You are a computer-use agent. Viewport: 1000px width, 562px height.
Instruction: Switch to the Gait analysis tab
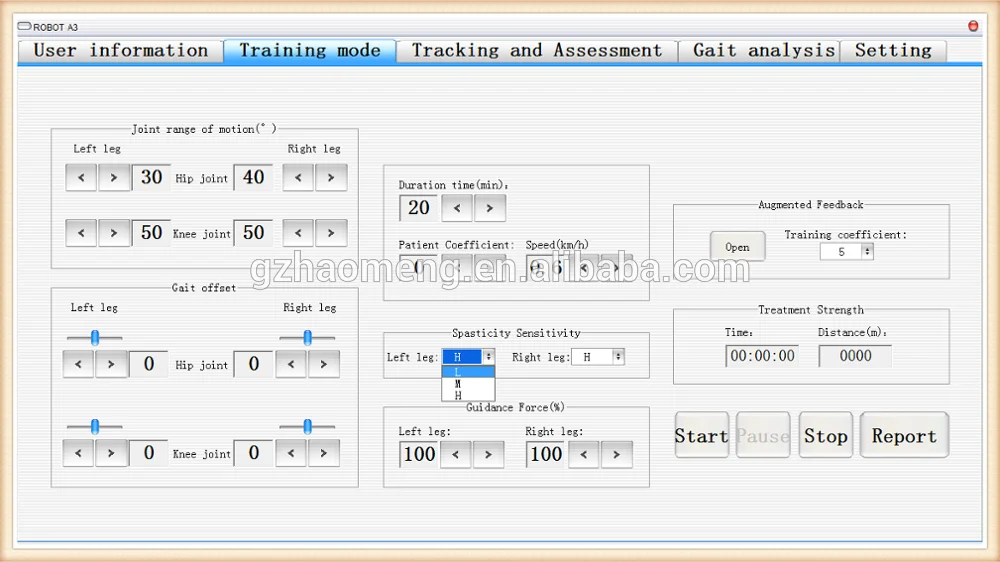763,51
